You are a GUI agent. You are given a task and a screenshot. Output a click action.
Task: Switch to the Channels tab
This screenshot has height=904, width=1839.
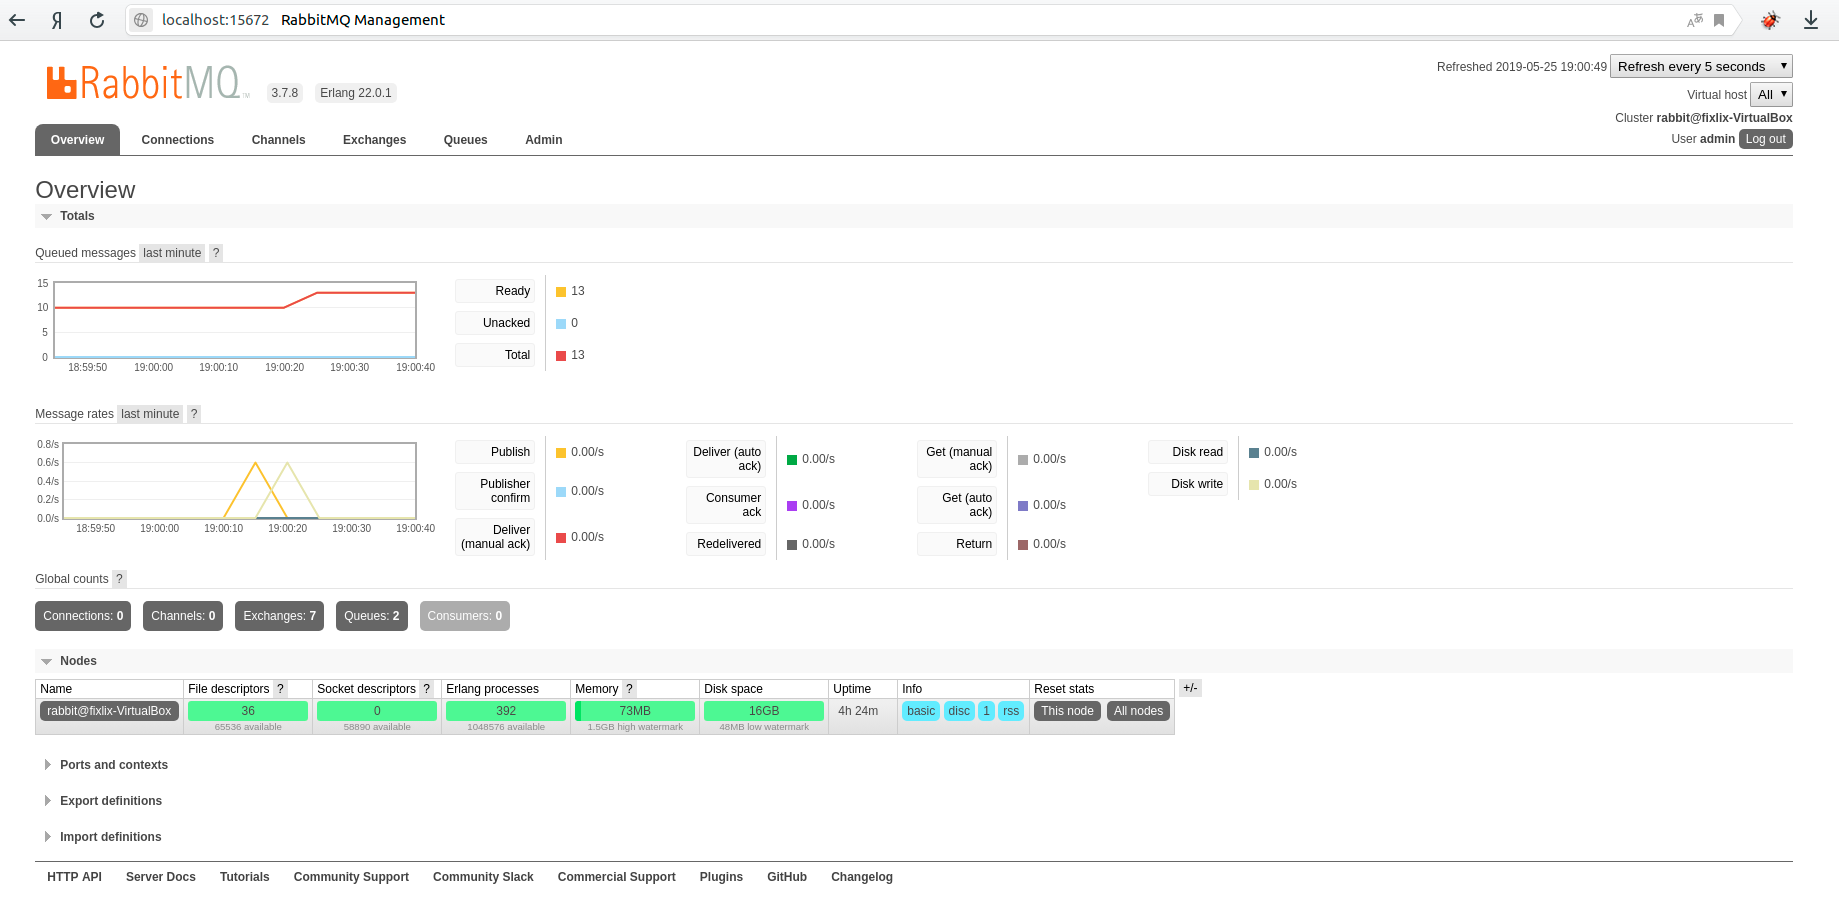pos(278,140)
